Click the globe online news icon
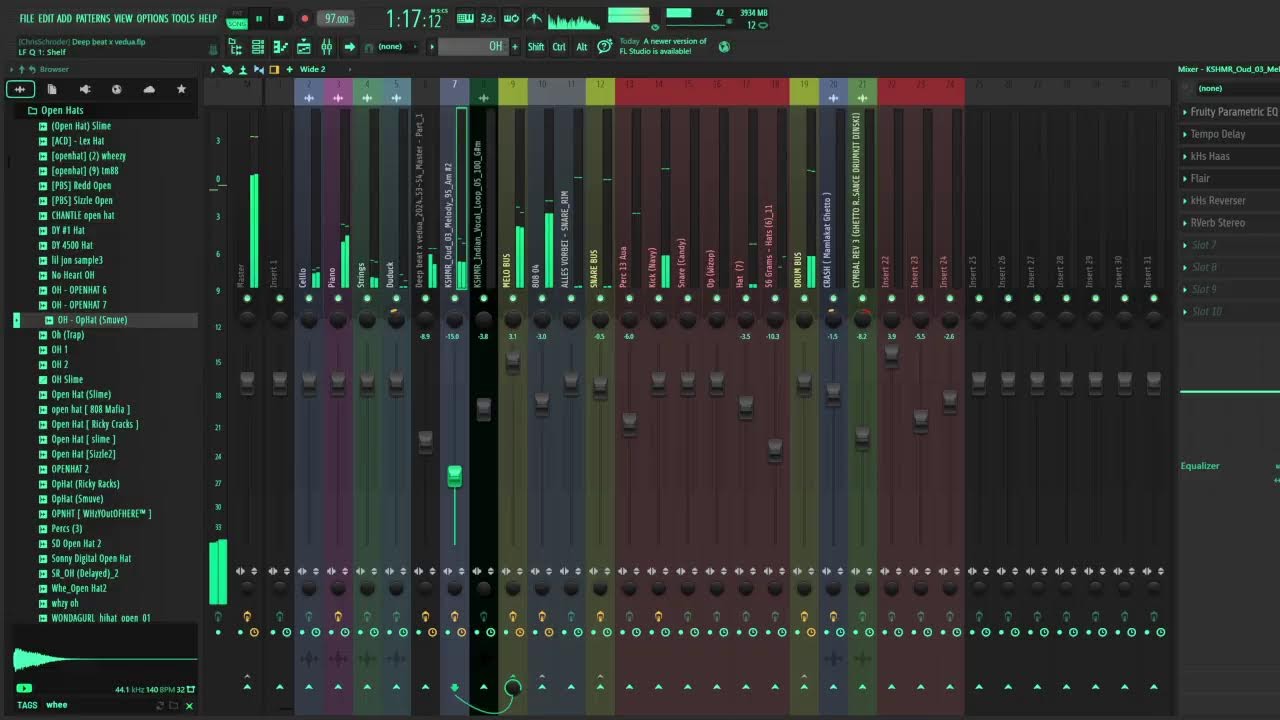Viewport: 1280px width, 720px height. [x=724, y=46]
